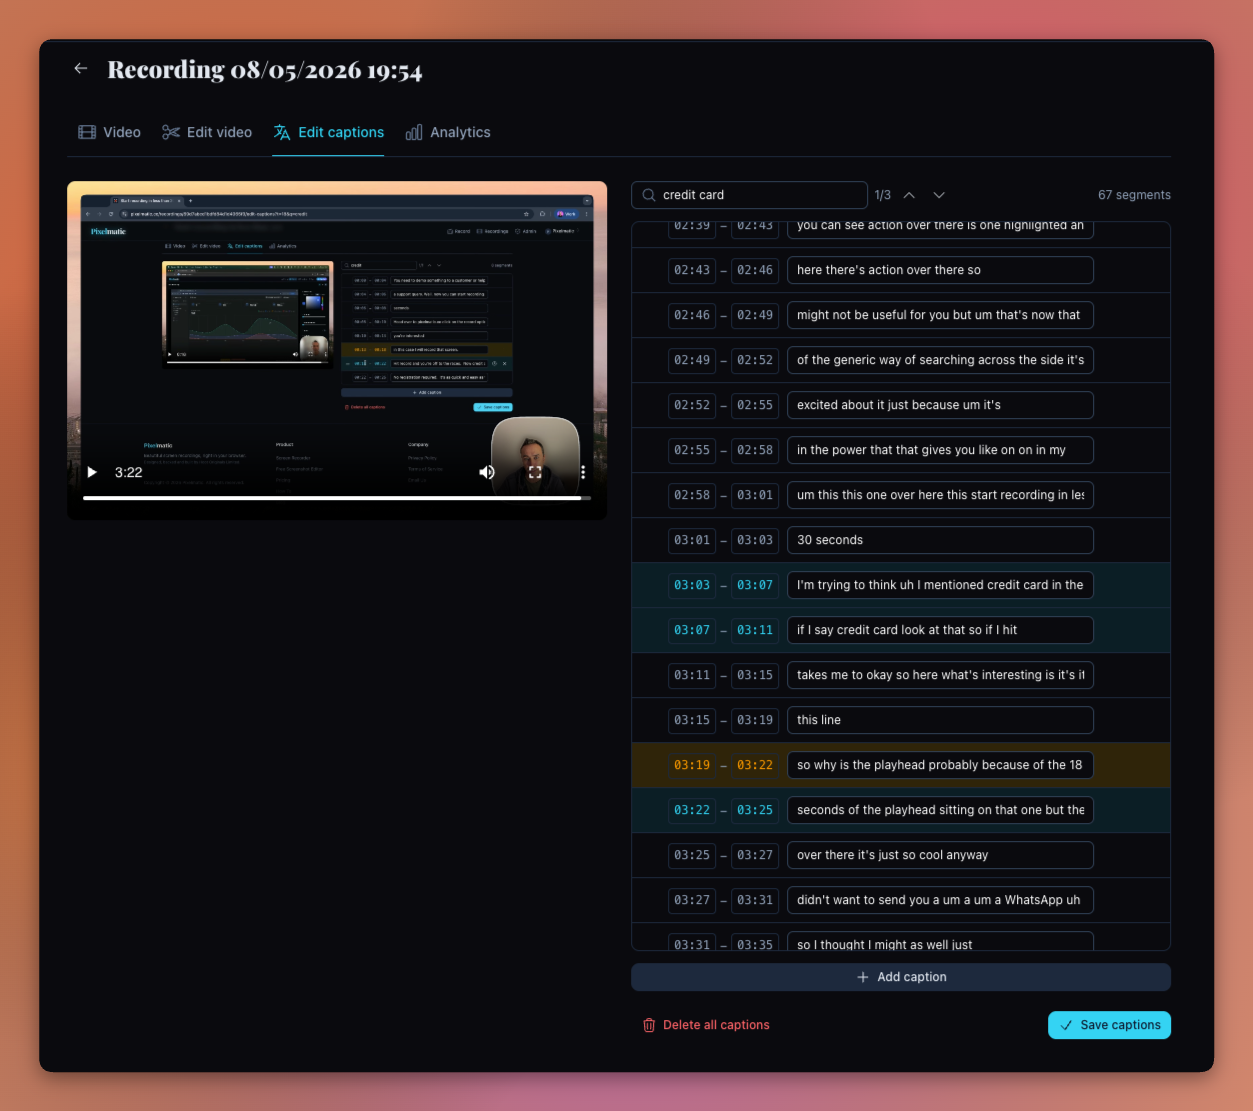
Task: Click the 1/3 search result counter
Action: [x=883, y=195]
